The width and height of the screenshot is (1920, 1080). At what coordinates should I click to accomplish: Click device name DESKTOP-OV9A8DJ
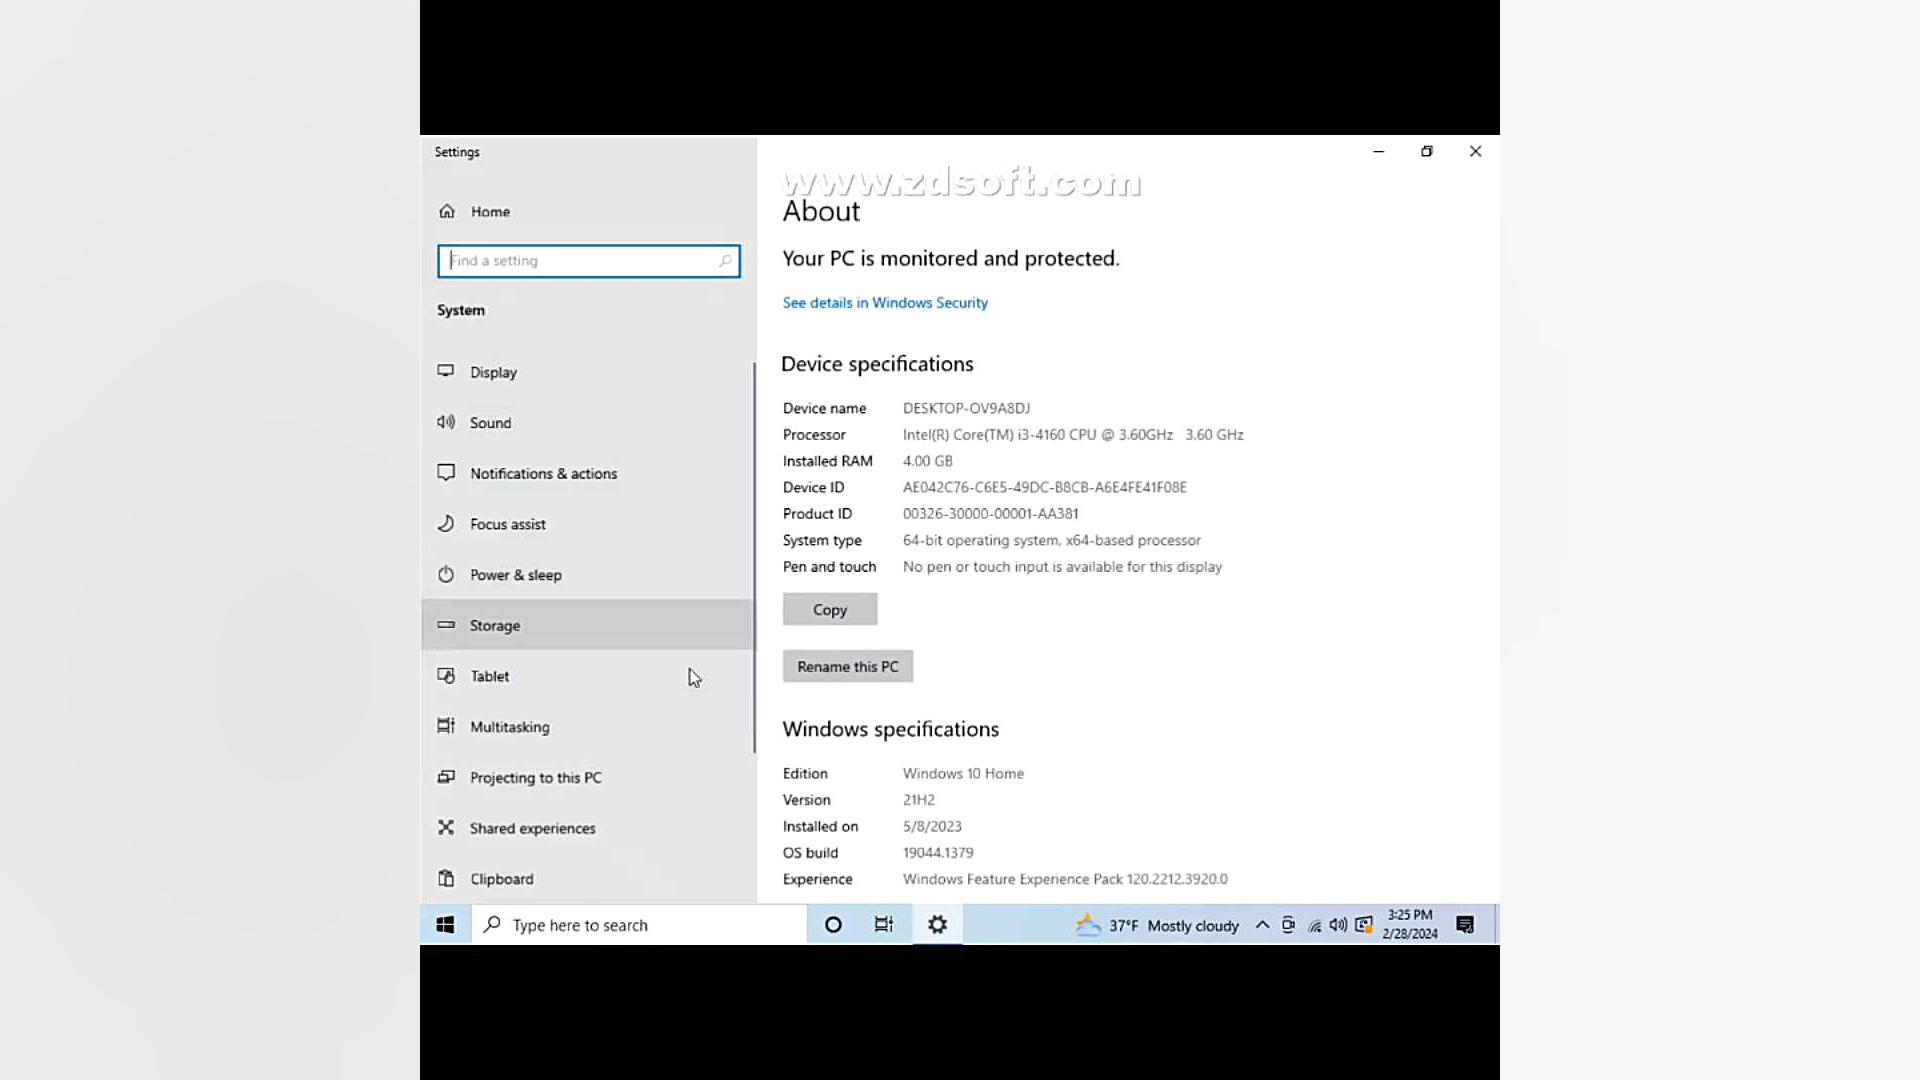pos(966,408)
